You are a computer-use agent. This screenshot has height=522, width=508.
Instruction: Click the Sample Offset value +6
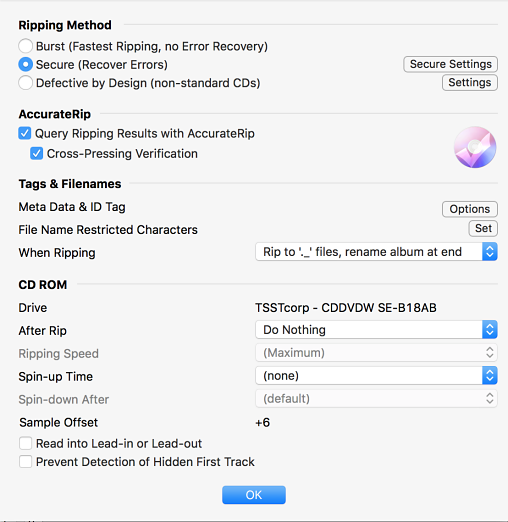[x=262, y=423]
